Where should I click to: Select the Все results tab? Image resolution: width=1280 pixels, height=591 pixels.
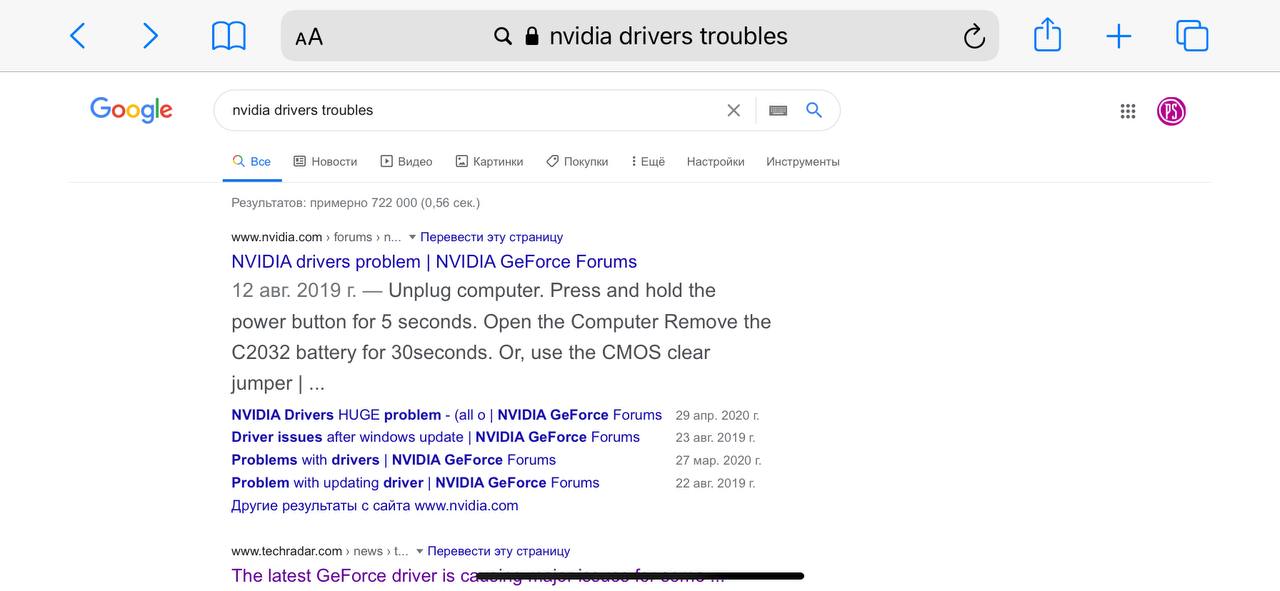click(x=252, y=161)
